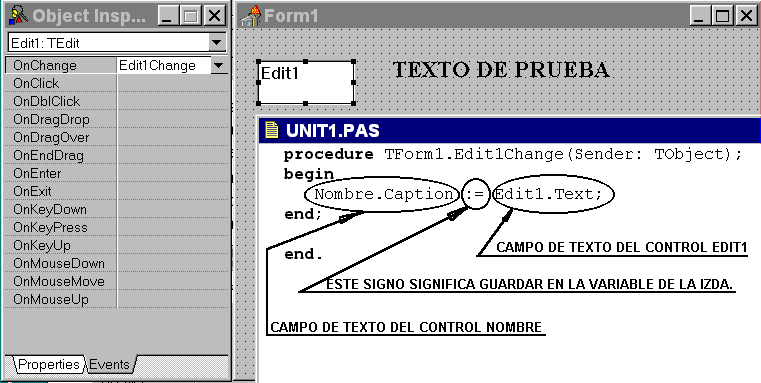Screen dimensions: 761x383
Task: Minimize the Object Inspector window
Action: click(168, 16)
